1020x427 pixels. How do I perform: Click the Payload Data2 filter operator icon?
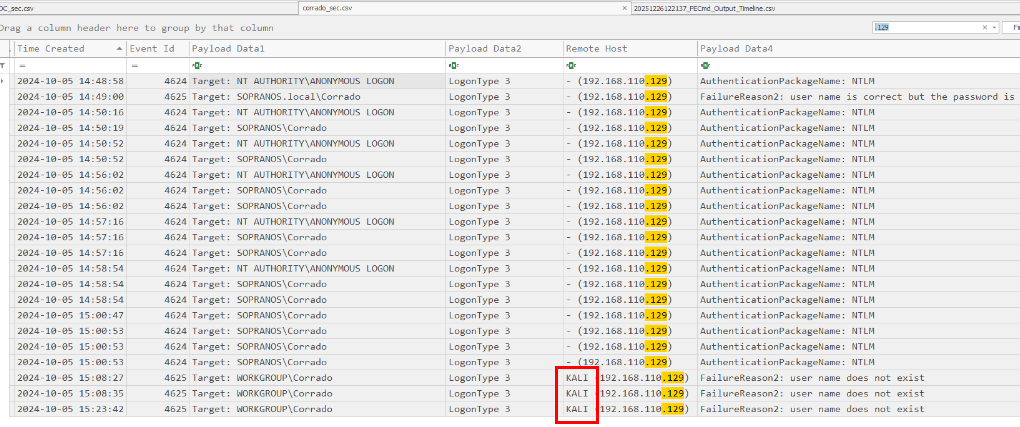[453, 65]
